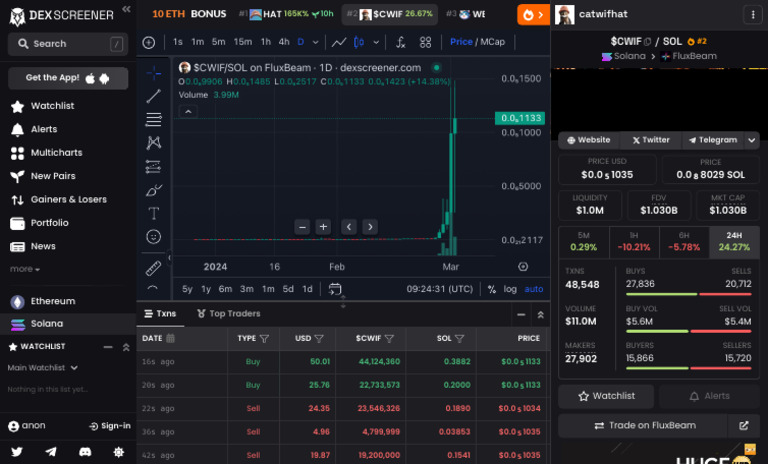Select candlestick chart type icon
The width and height of the screenshot is (768, 464).
359,43
